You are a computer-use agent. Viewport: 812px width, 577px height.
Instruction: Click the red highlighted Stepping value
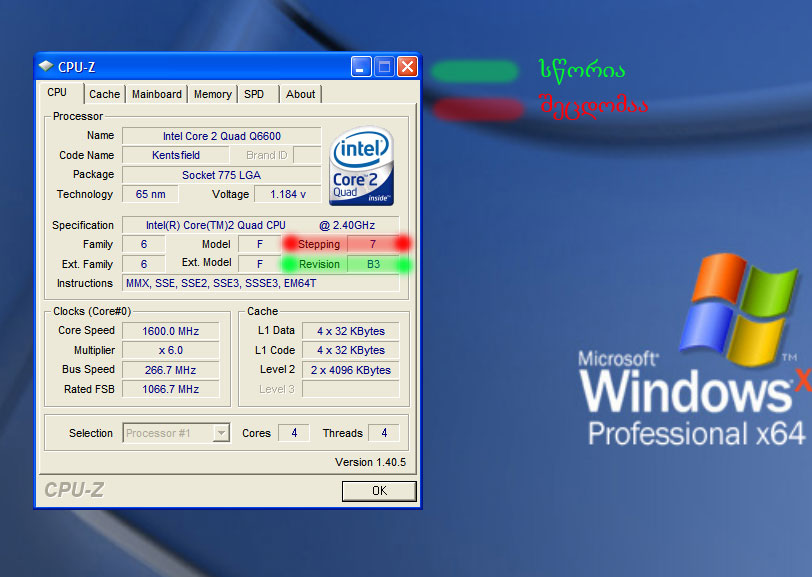373,244
